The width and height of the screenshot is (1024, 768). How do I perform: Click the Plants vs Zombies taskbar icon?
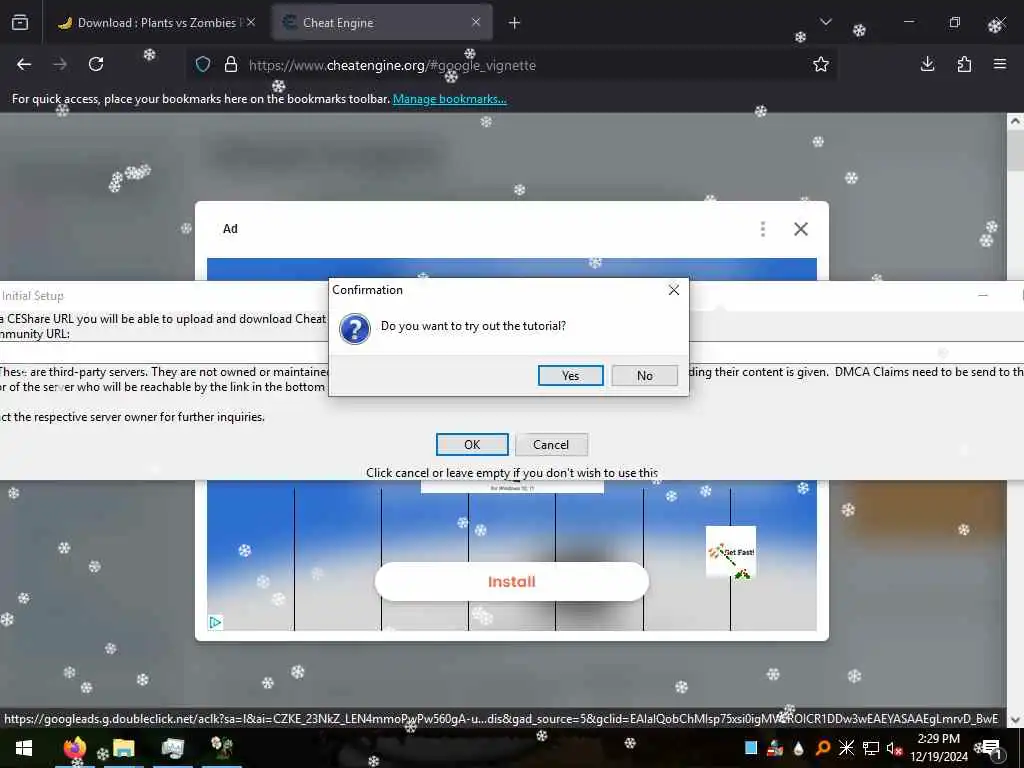coord(222,748)
